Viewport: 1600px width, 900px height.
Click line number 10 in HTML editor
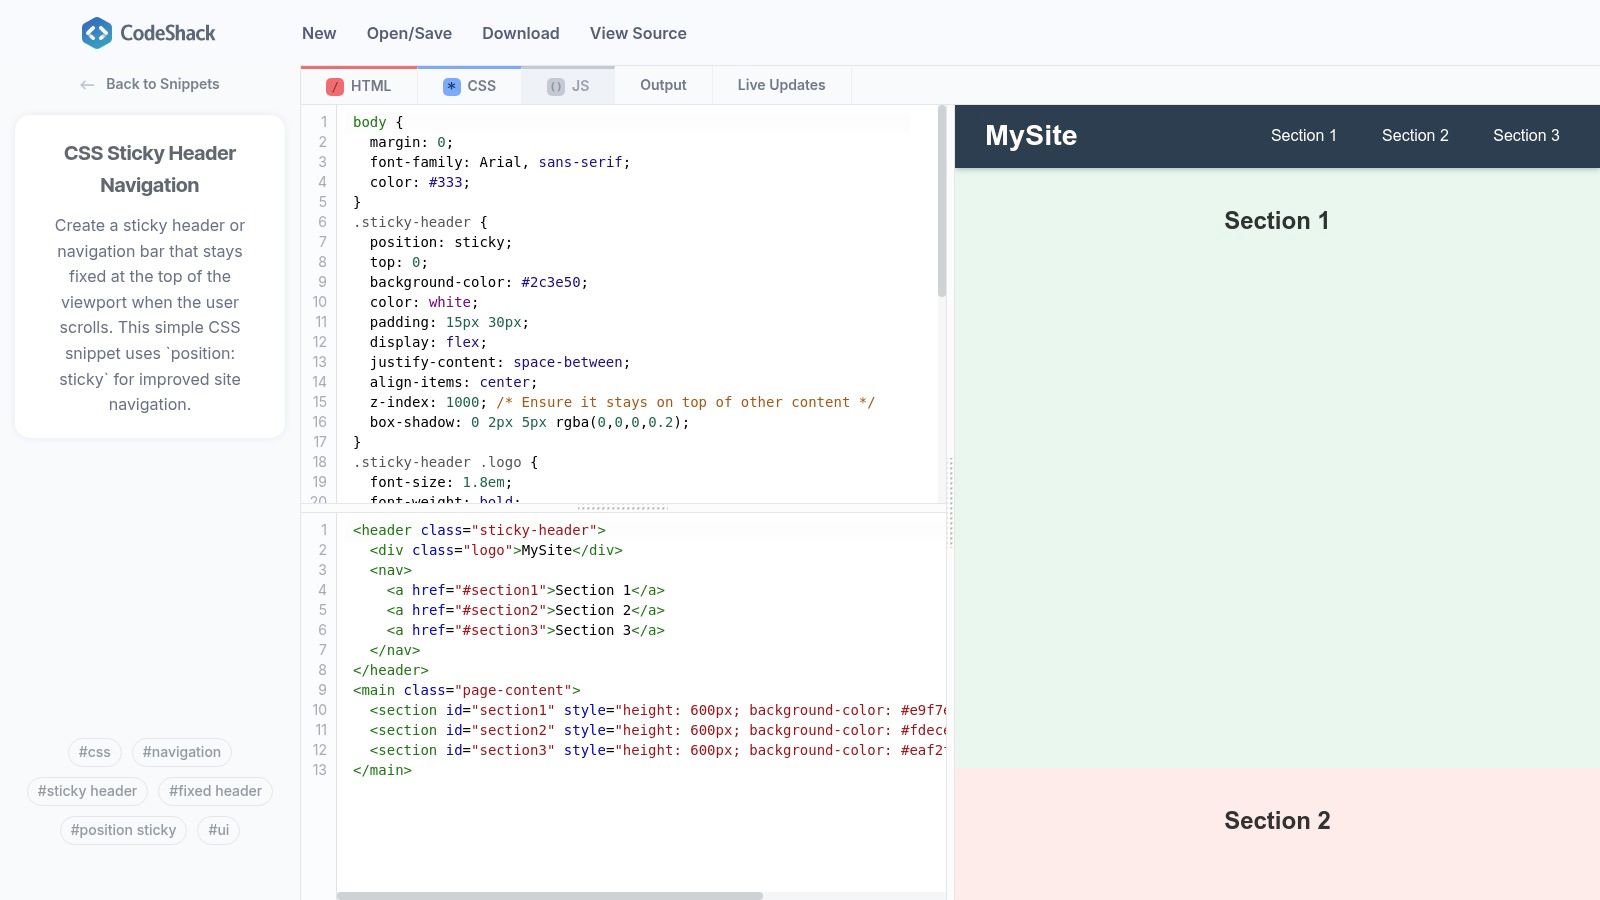319,710
